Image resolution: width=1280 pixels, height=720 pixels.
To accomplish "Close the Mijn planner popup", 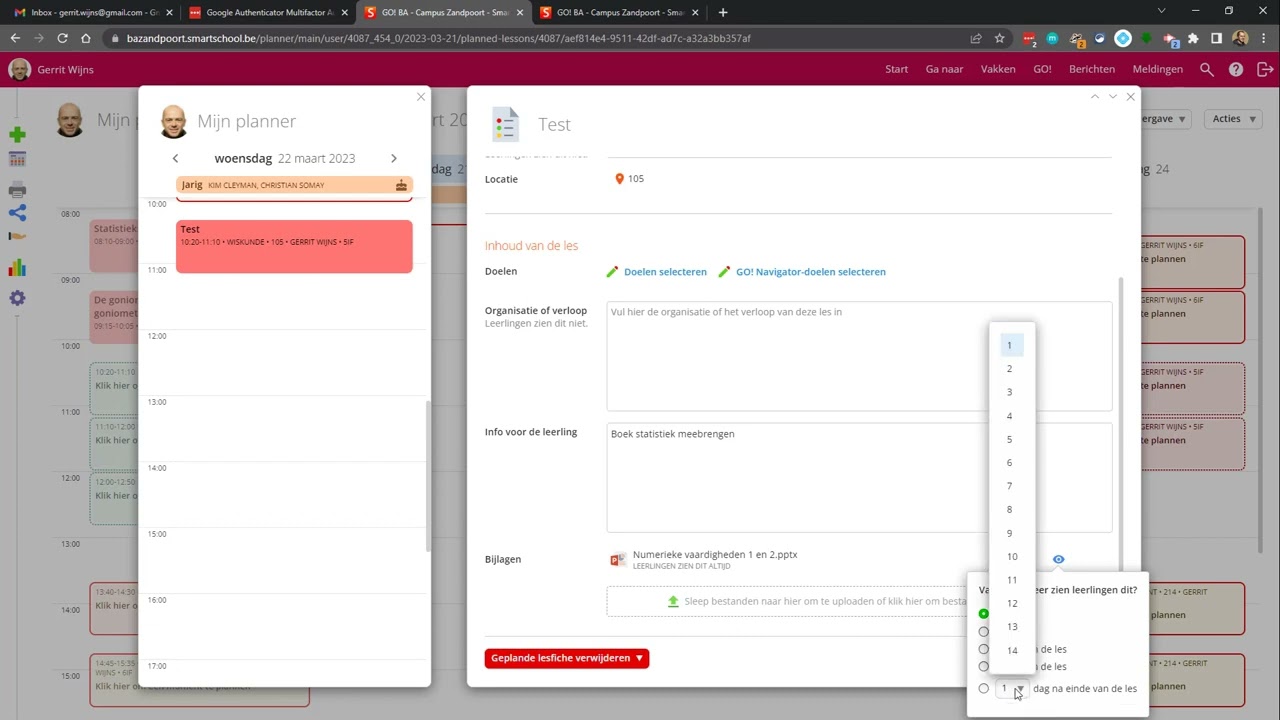I will click(421, 97).
